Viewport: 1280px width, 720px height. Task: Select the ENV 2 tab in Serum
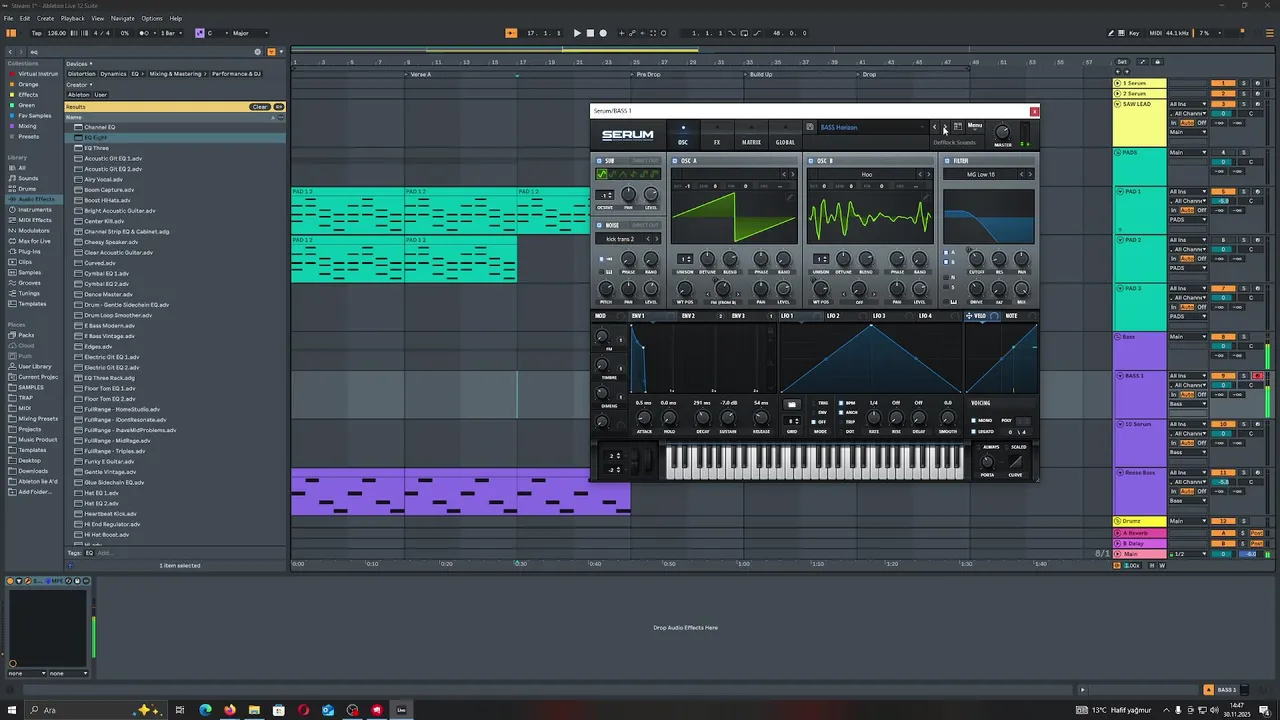tap(688, 316)
